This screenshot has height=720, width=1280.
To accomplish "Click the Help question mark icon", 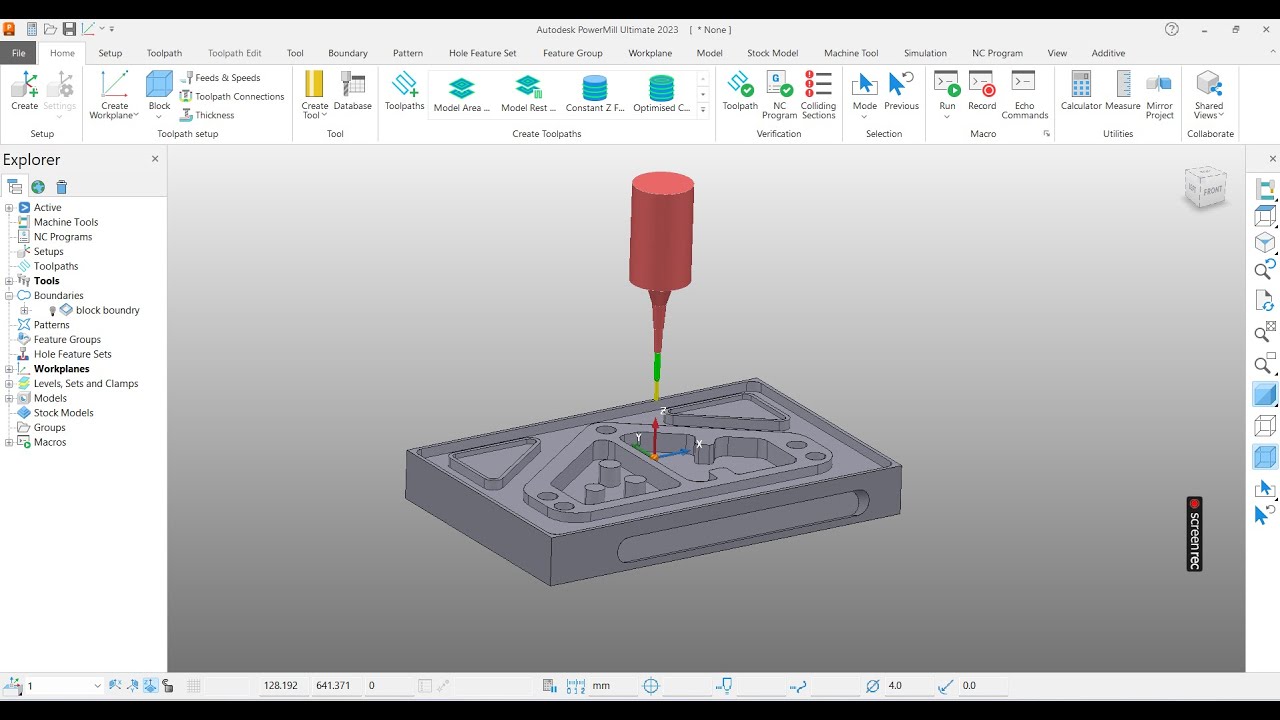I will [1172, 29].
